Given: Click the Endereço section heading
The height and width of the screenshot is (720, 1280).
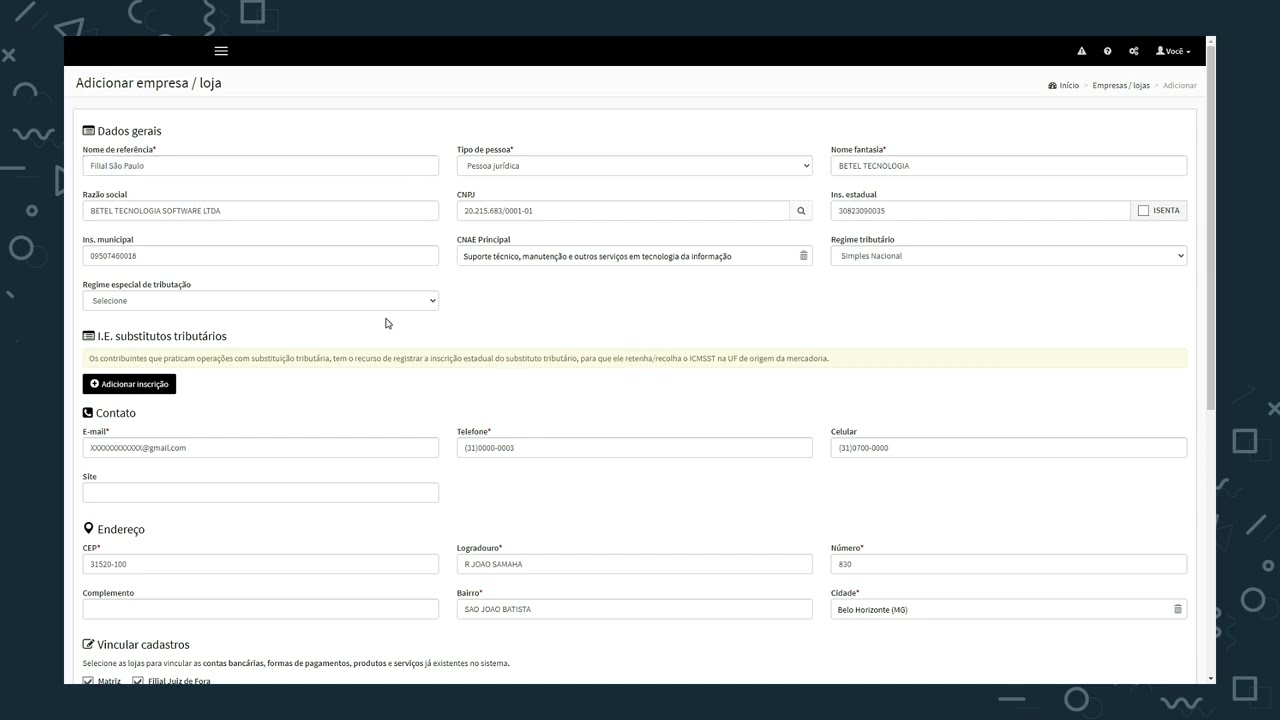Looking at the screenshot, I should (114, 529).
